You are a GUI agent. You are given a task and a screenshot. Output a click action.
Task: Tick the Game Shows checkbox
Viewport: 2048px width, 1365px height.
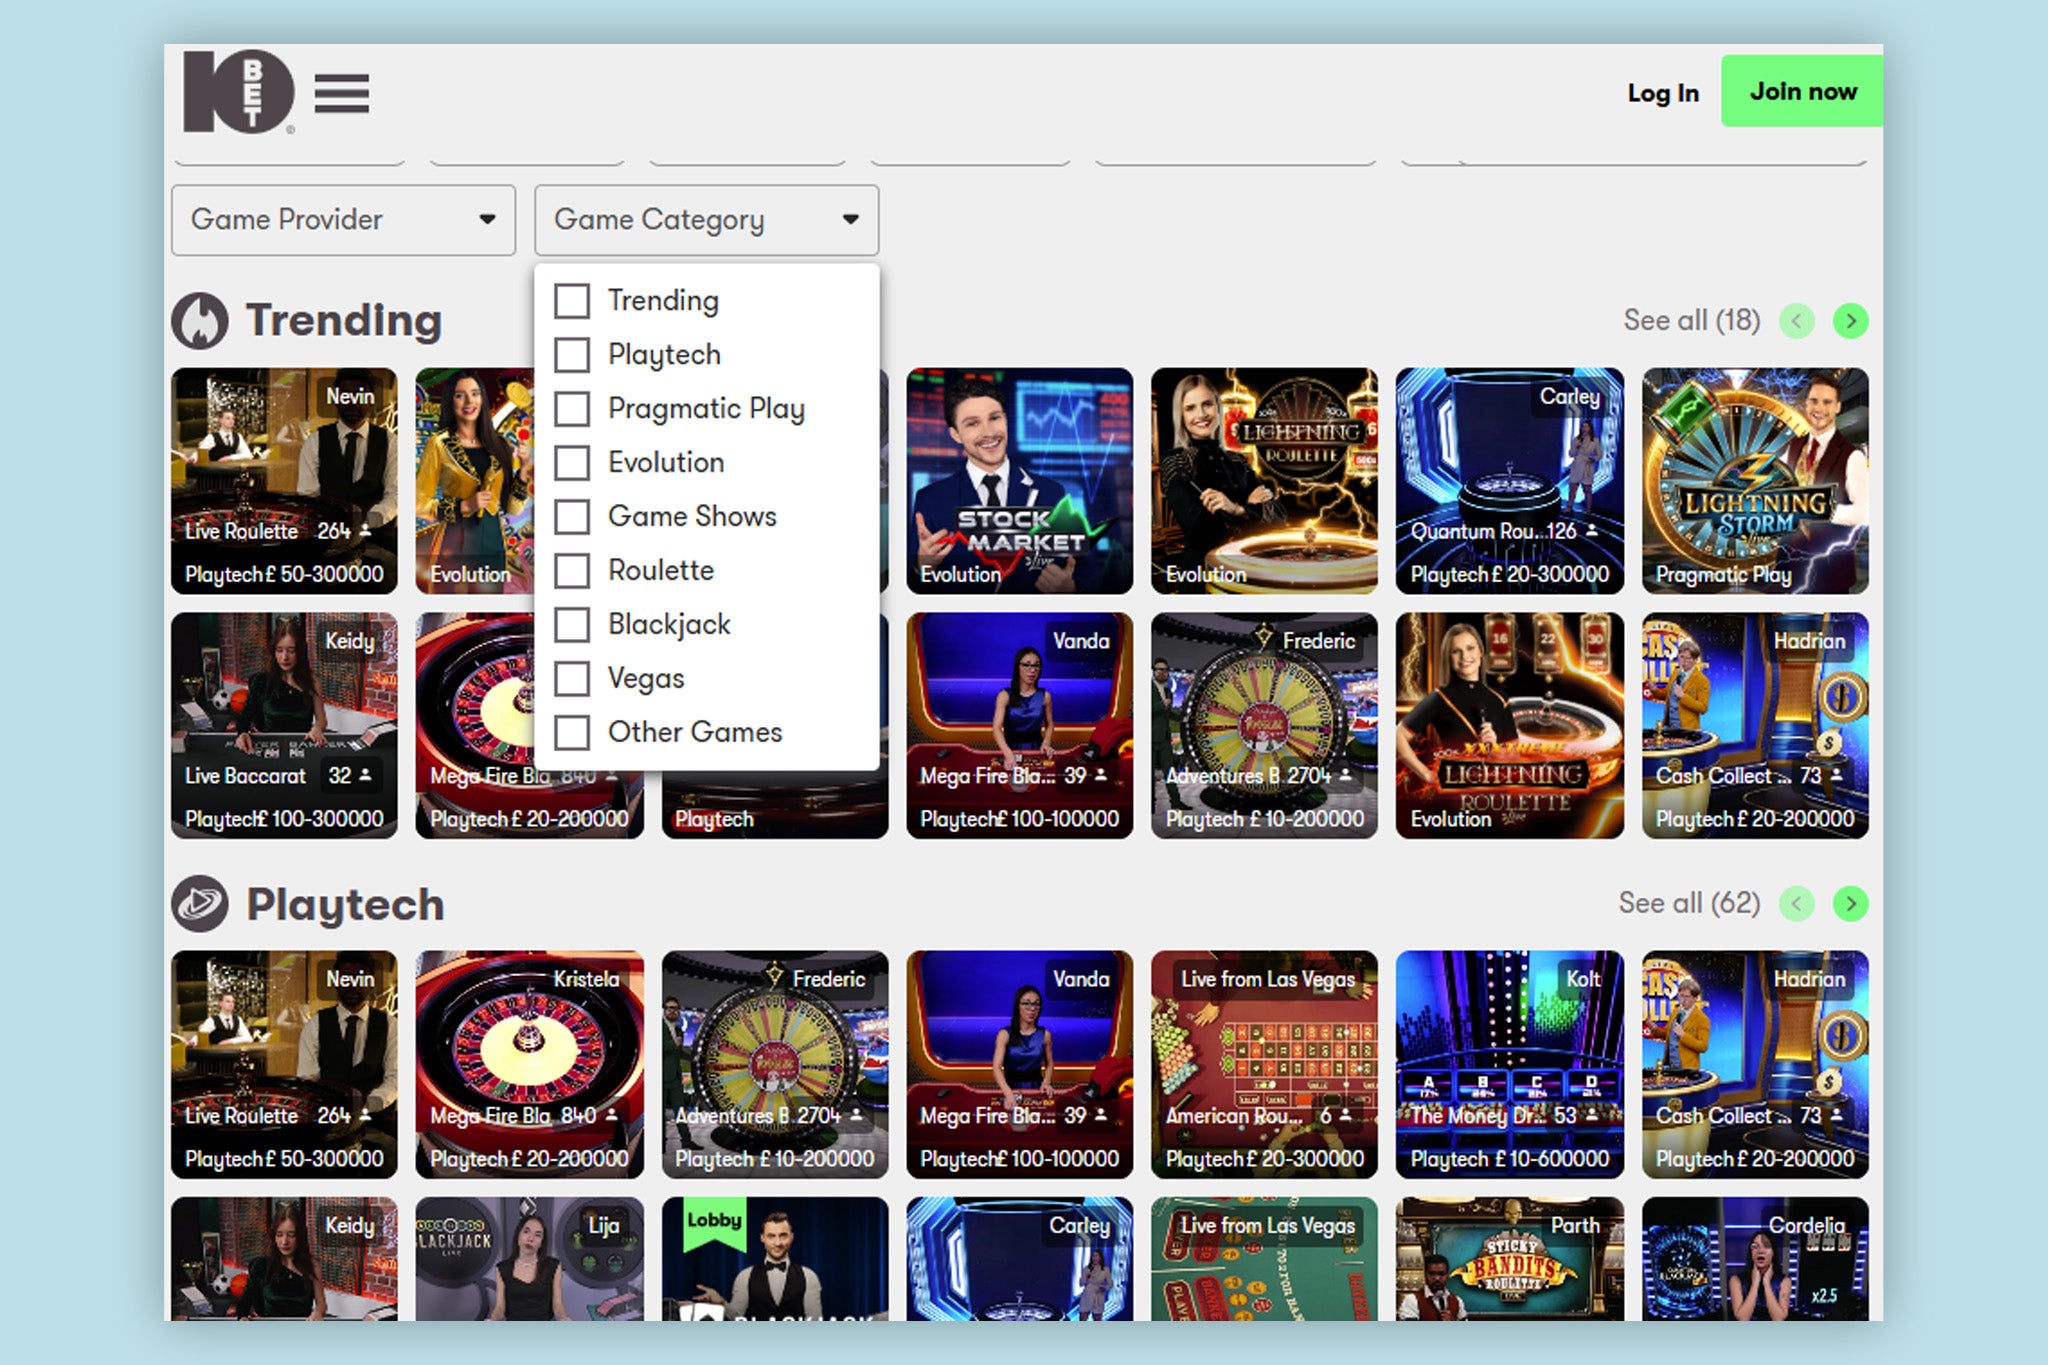coord(572,516)
